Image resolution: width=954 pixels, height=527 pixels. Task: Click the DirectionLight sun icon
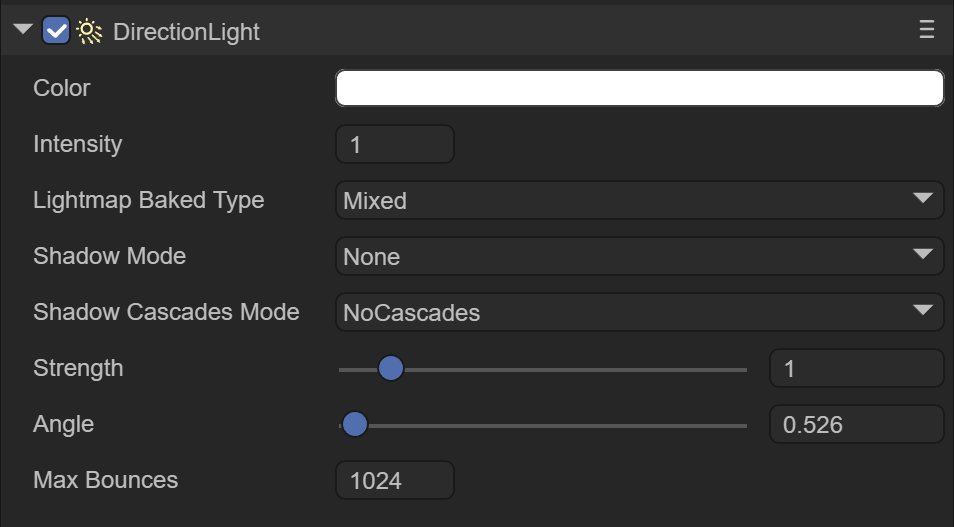tap(89, 32)
